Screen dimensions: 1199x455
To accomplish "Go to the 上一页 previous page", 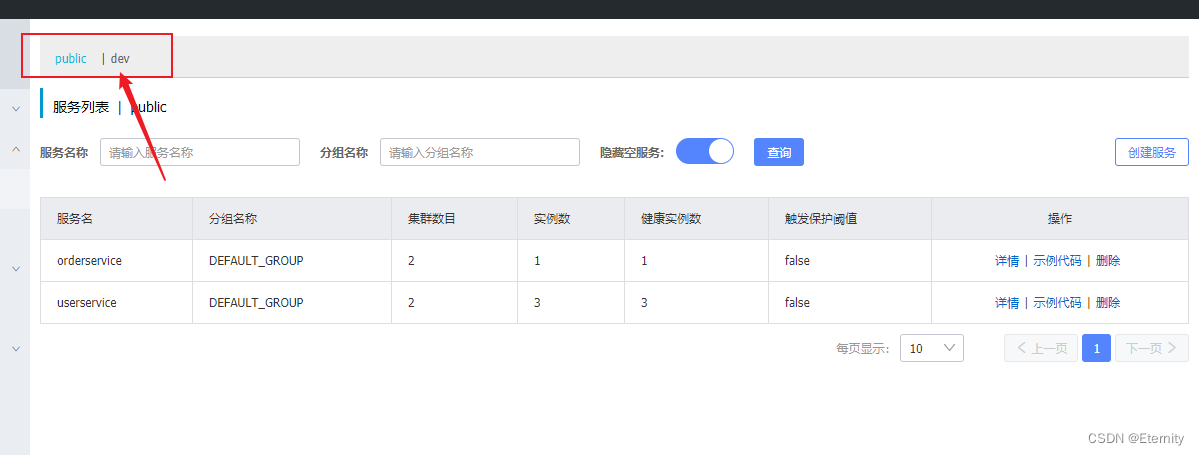I will point(1041,348).
